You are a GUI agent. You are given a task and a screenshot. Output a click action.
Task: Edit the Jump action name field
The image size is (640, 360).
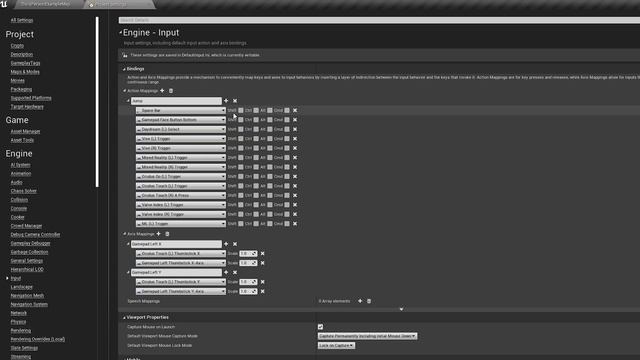pyautogui.click(x=176, y=100)
